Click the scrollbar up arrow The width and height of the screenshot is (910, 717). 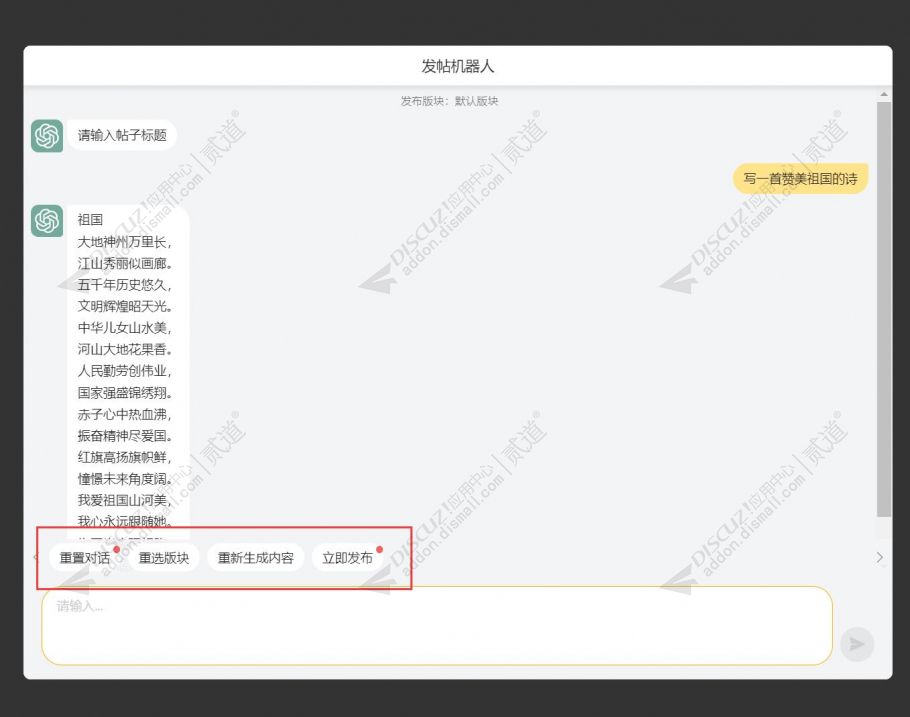883,94
